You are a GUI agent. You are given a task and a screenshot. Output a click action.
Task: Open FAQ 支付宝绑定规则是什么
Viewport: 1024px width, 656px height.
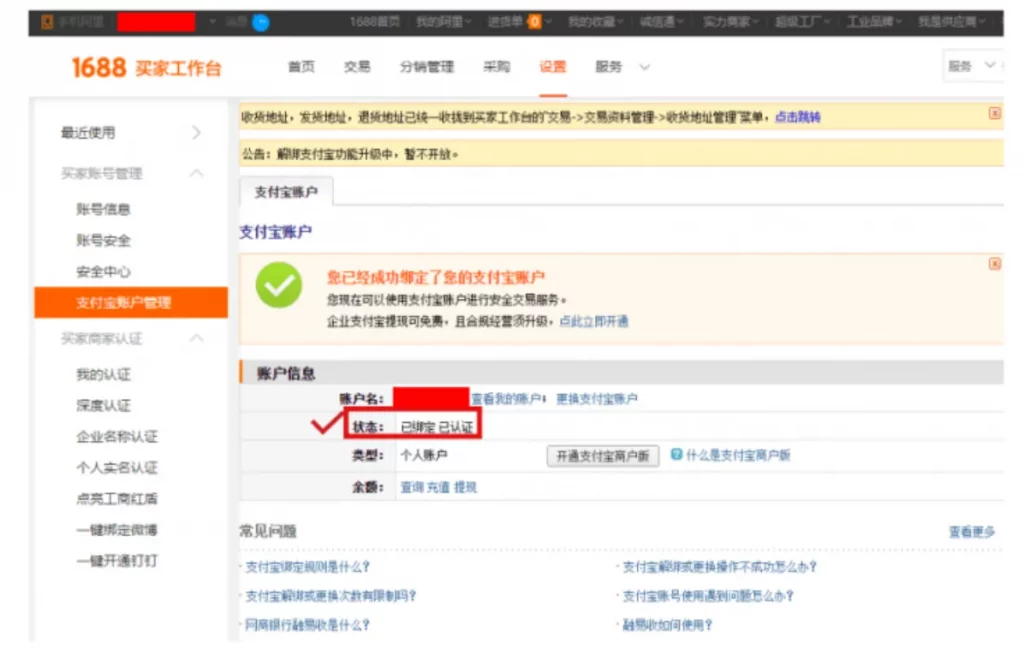308,567
